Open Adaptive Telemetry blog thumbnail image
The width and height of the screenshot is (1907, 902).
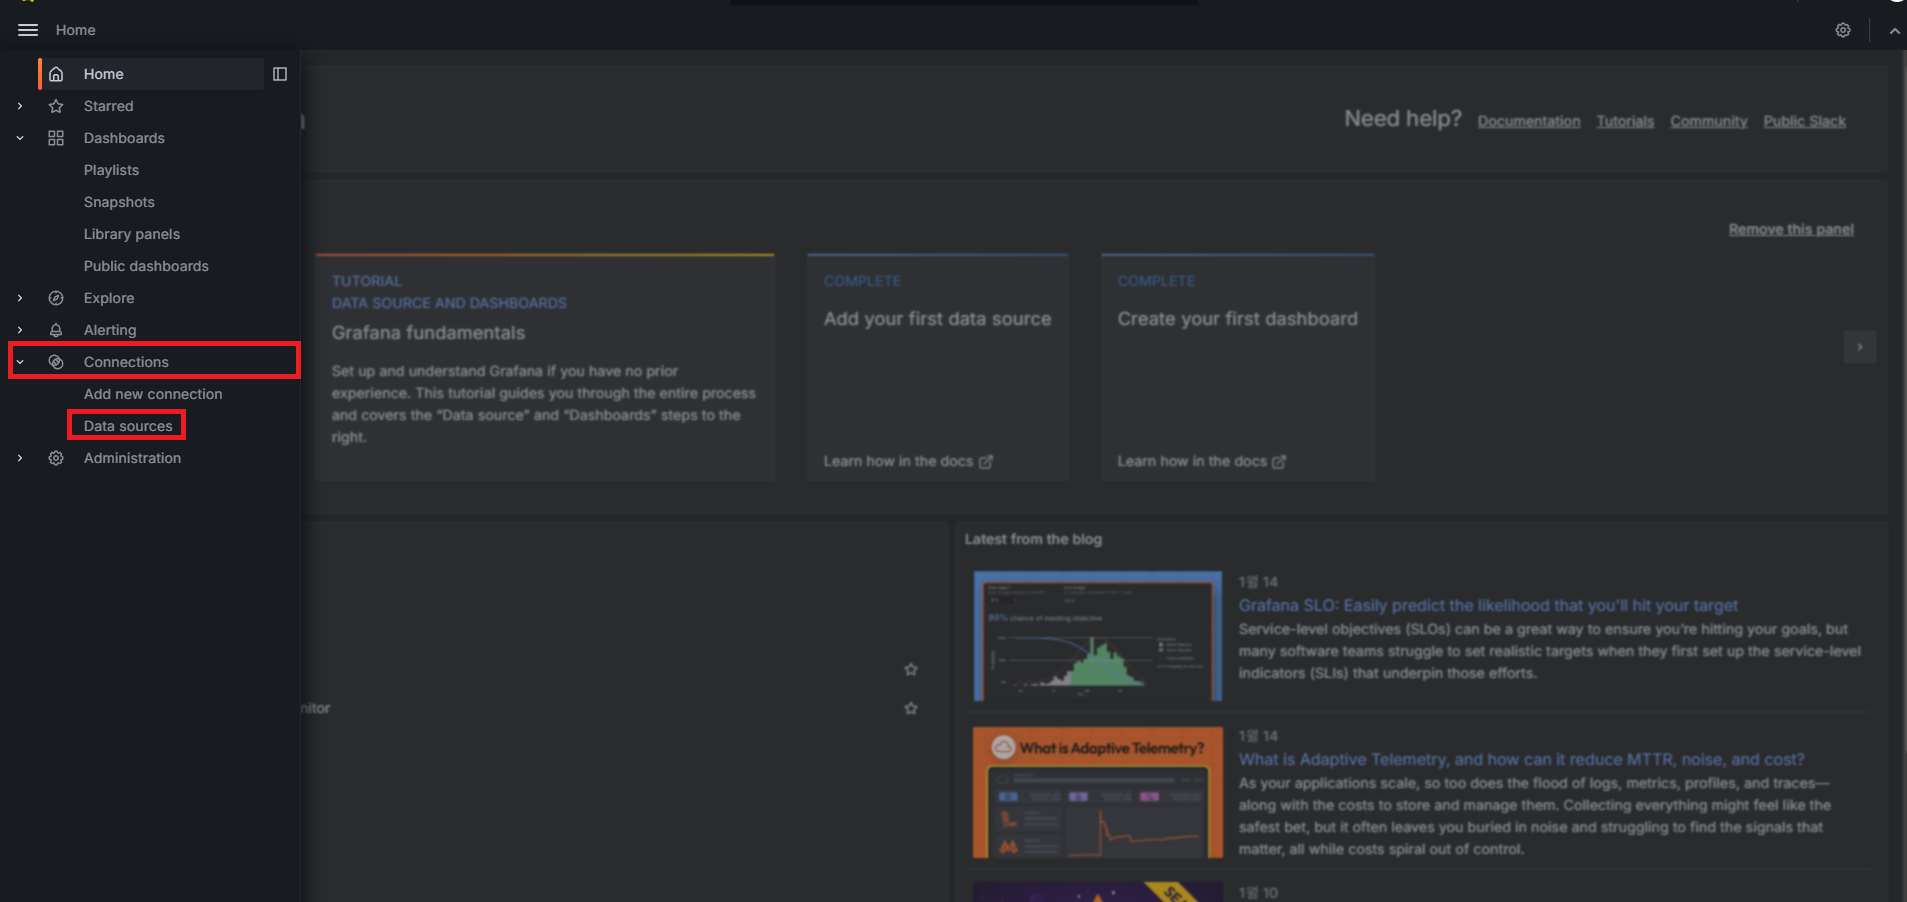tap(1098, 792)
